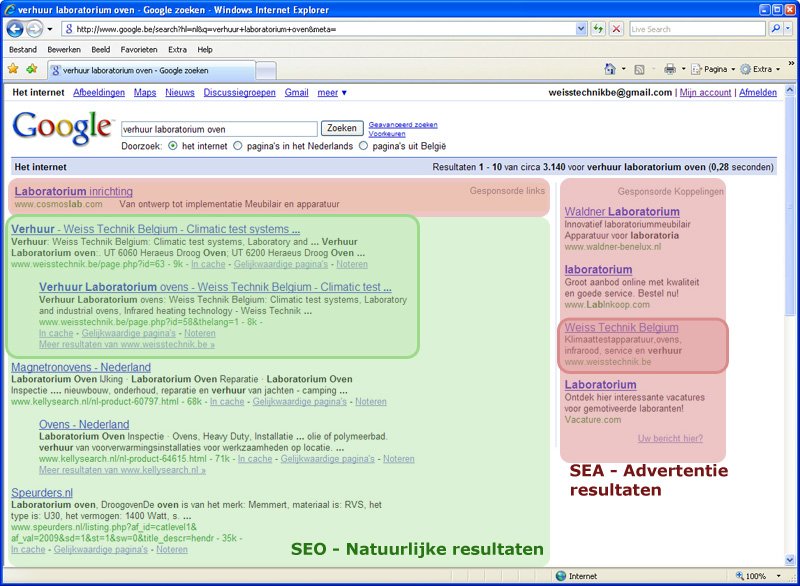Open the Help menu

(205, 49)
